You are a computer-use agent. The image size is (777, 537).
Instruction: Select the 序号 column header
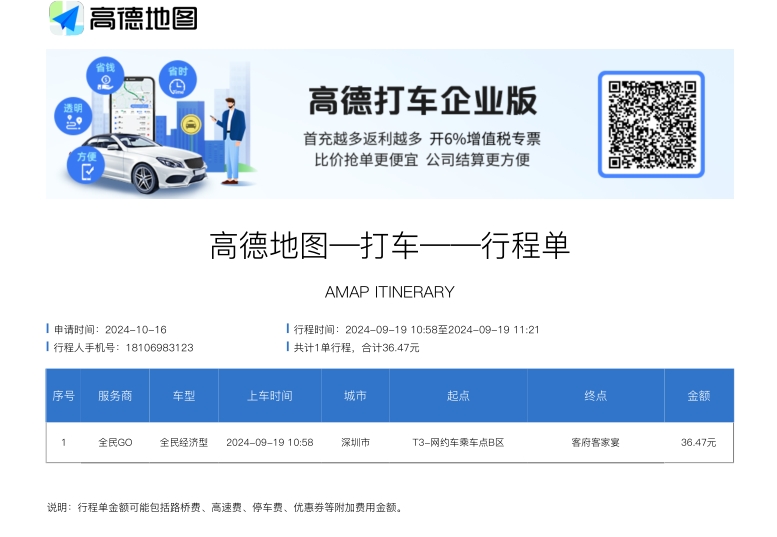pos(63,396)
